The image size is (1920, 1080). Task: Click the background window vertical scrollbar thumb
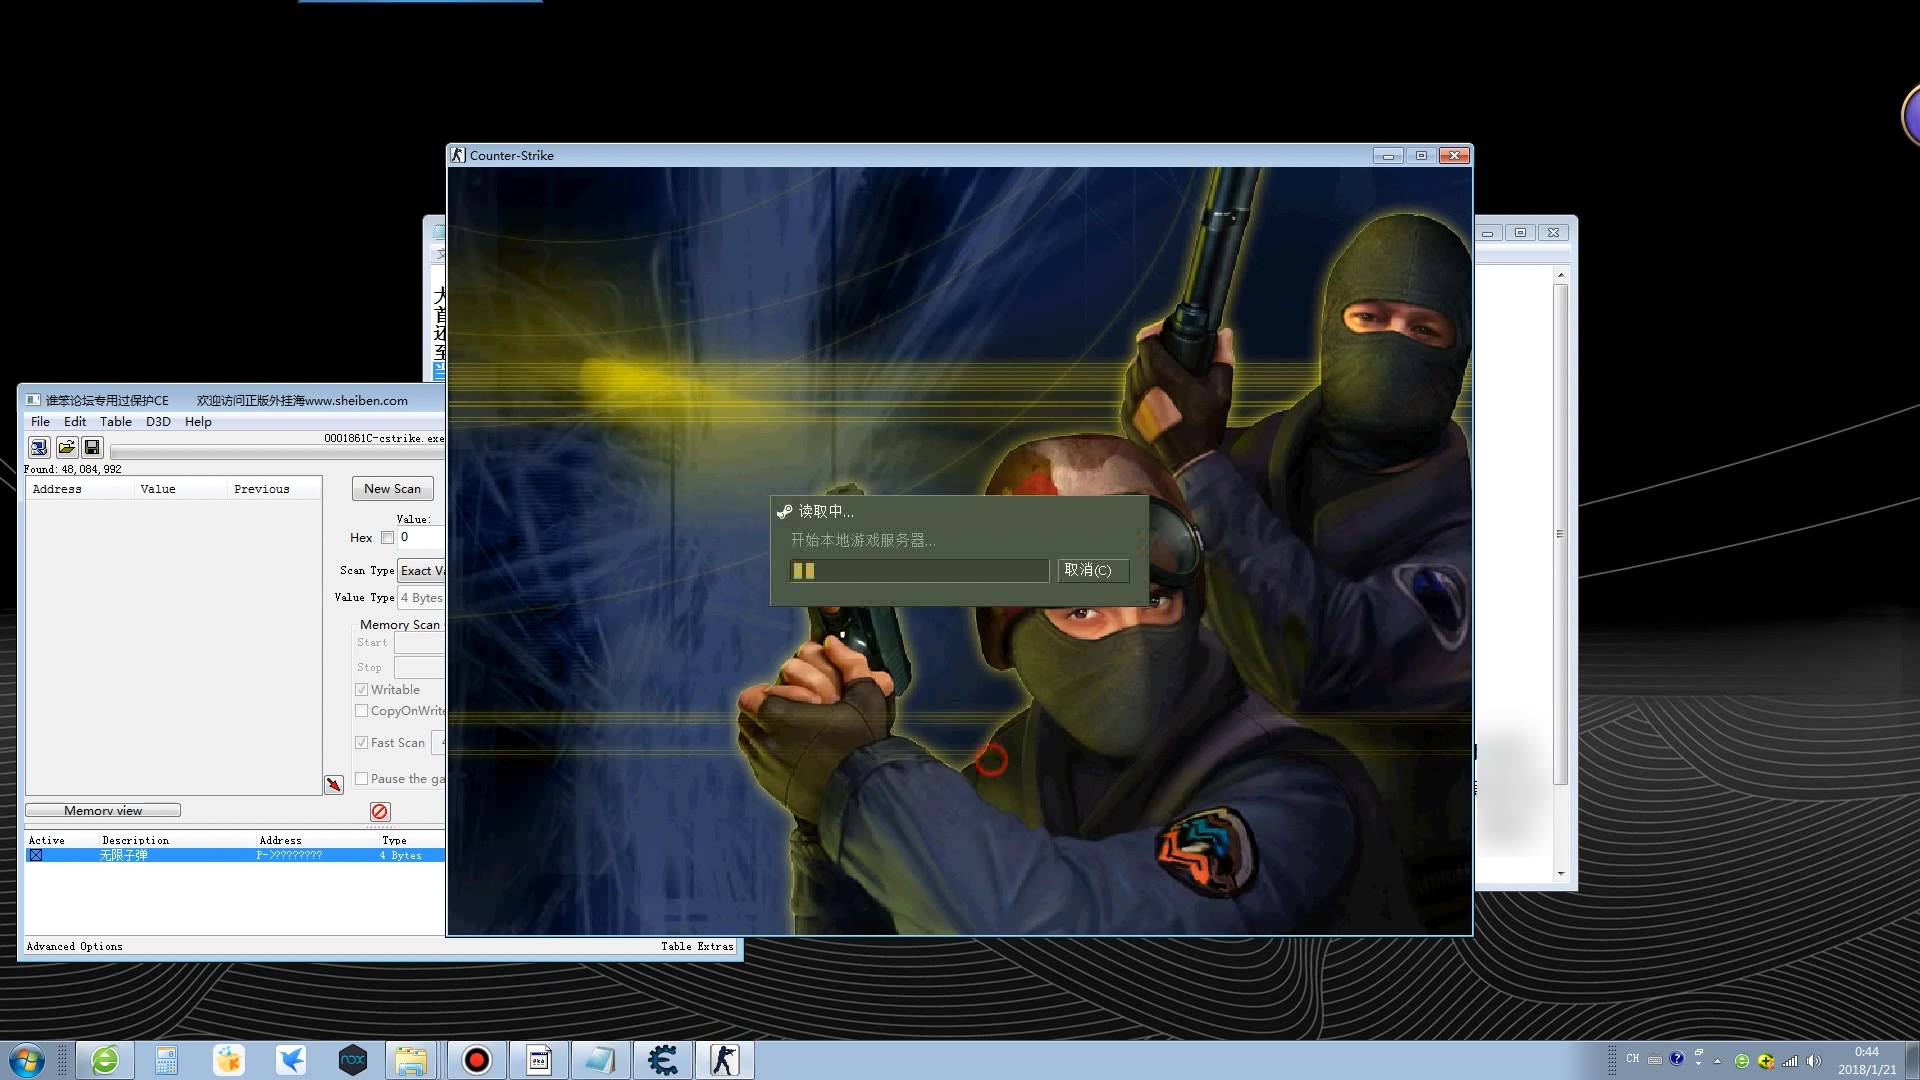tap(1560, 534)
